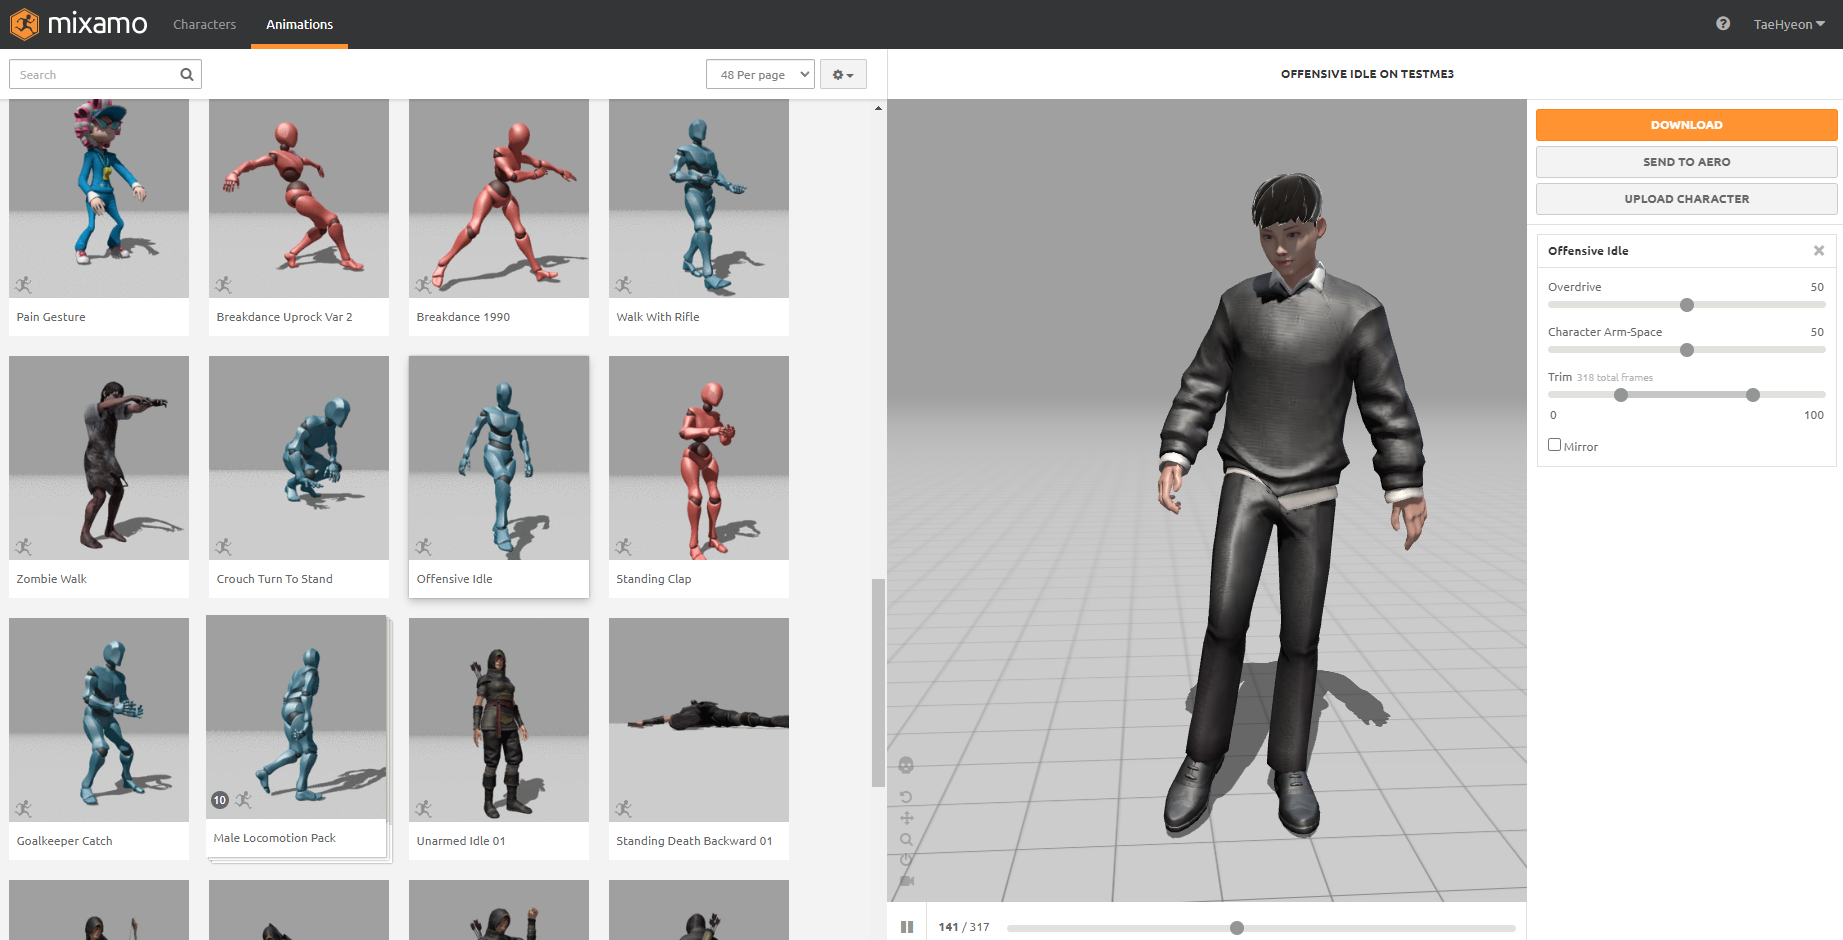The image size is (1843, 940).
Task: Pause the animation playback
Action: [x=907, y=927]
